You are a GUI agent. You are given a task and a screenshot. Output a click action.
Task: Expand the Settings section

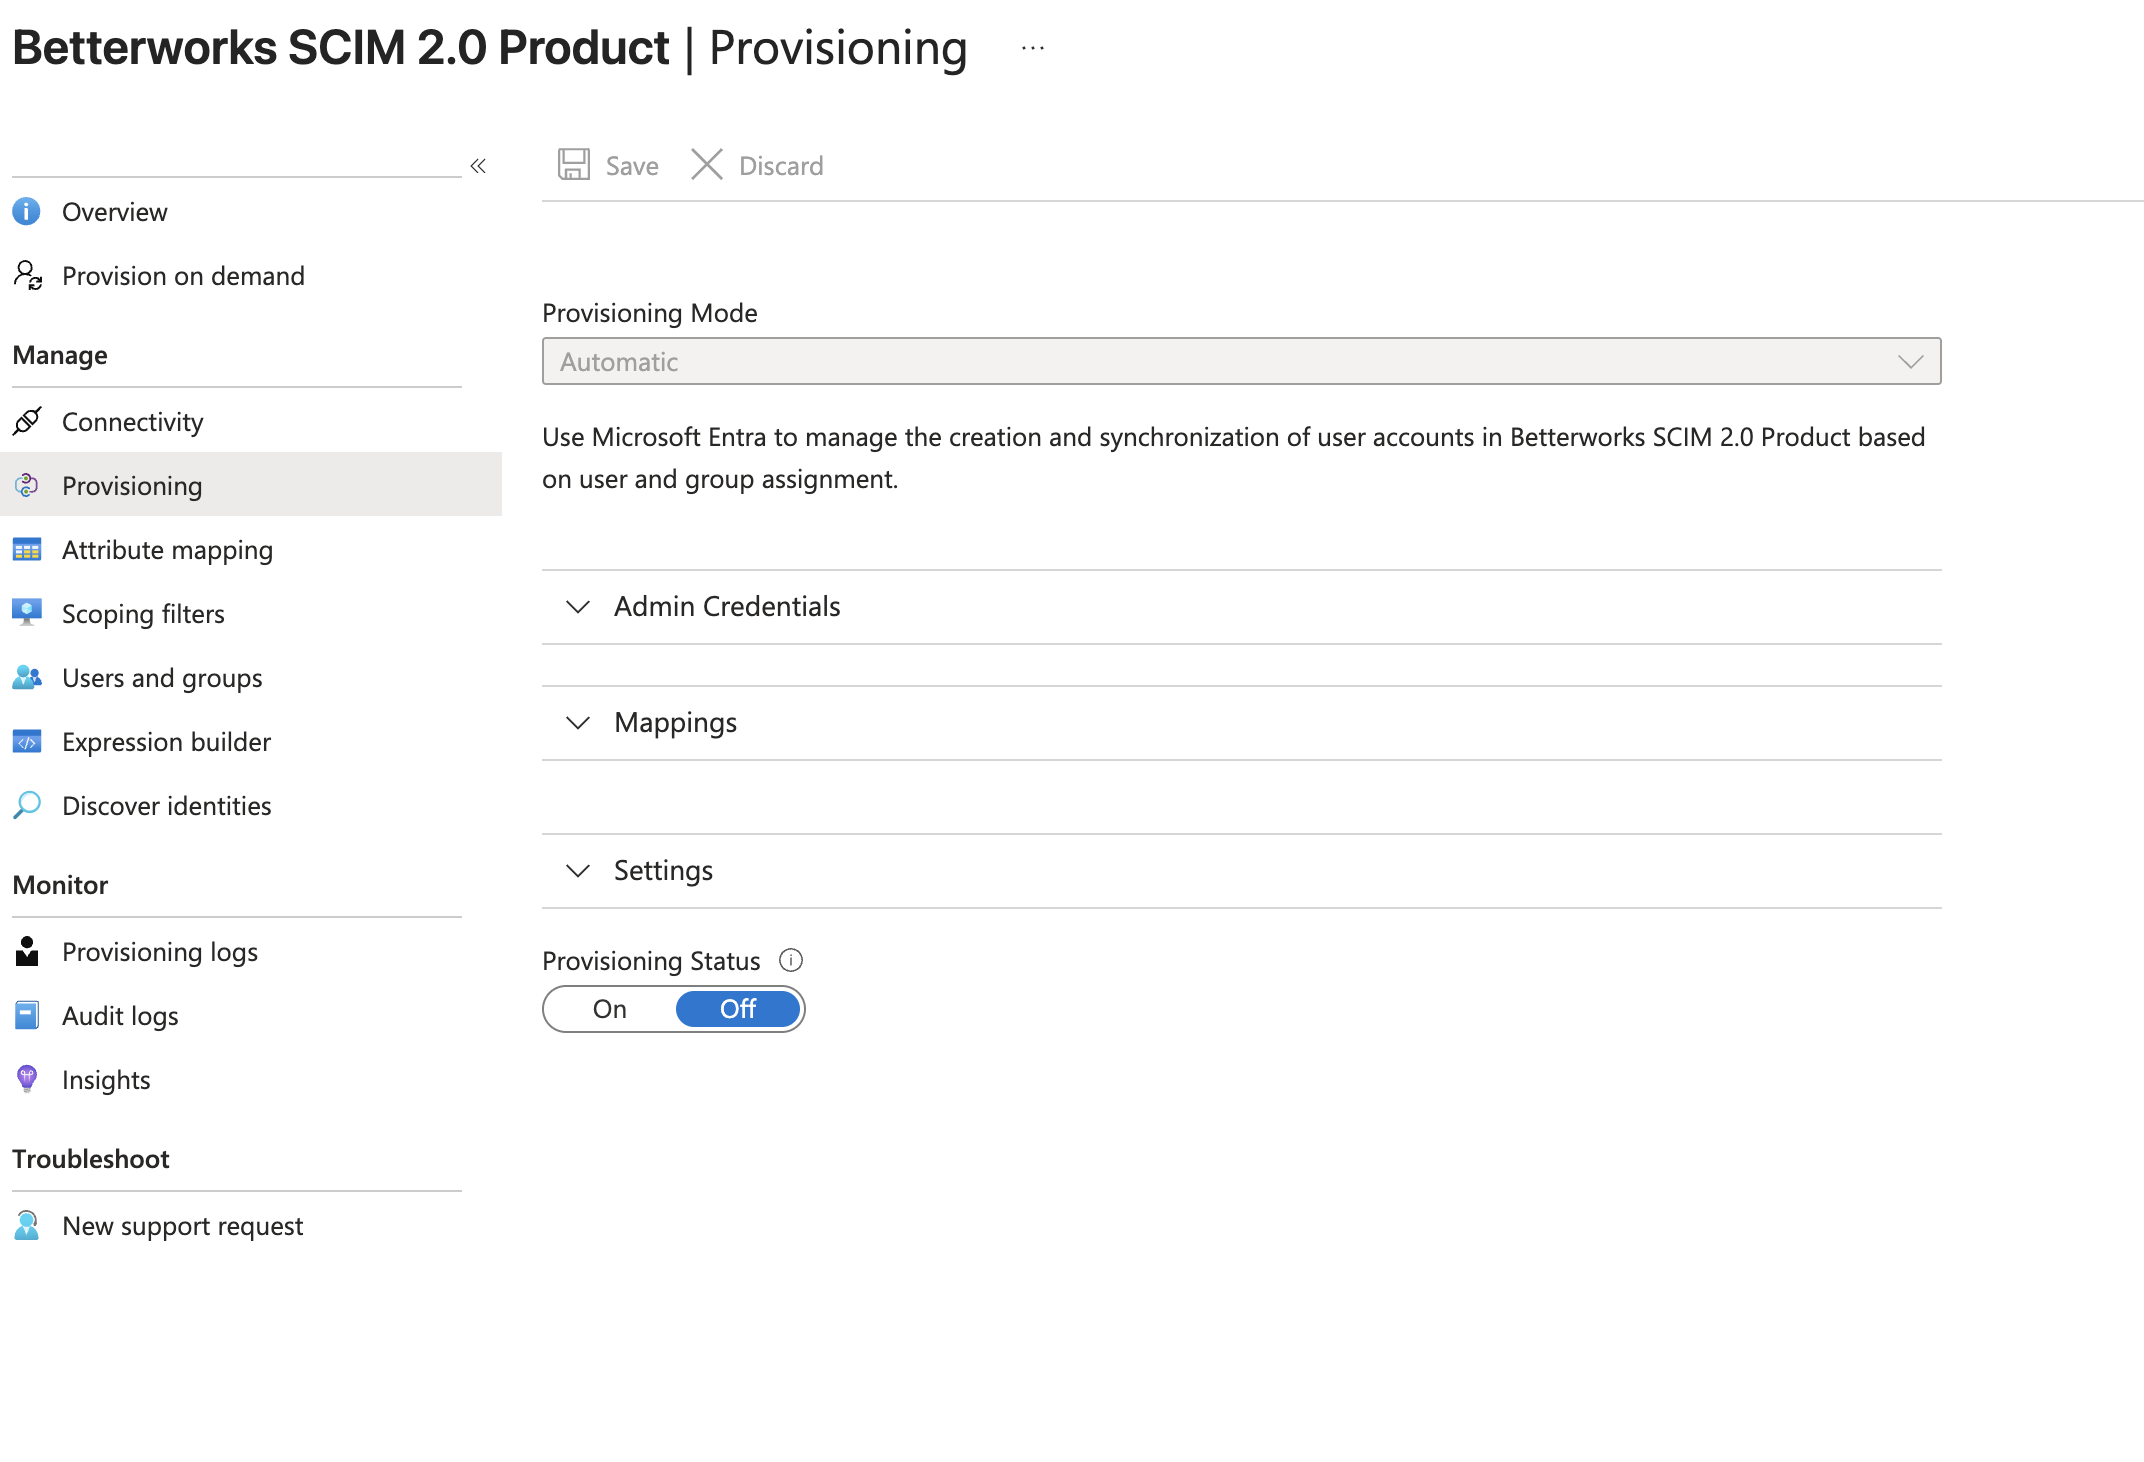click(x=1241, y=871)
